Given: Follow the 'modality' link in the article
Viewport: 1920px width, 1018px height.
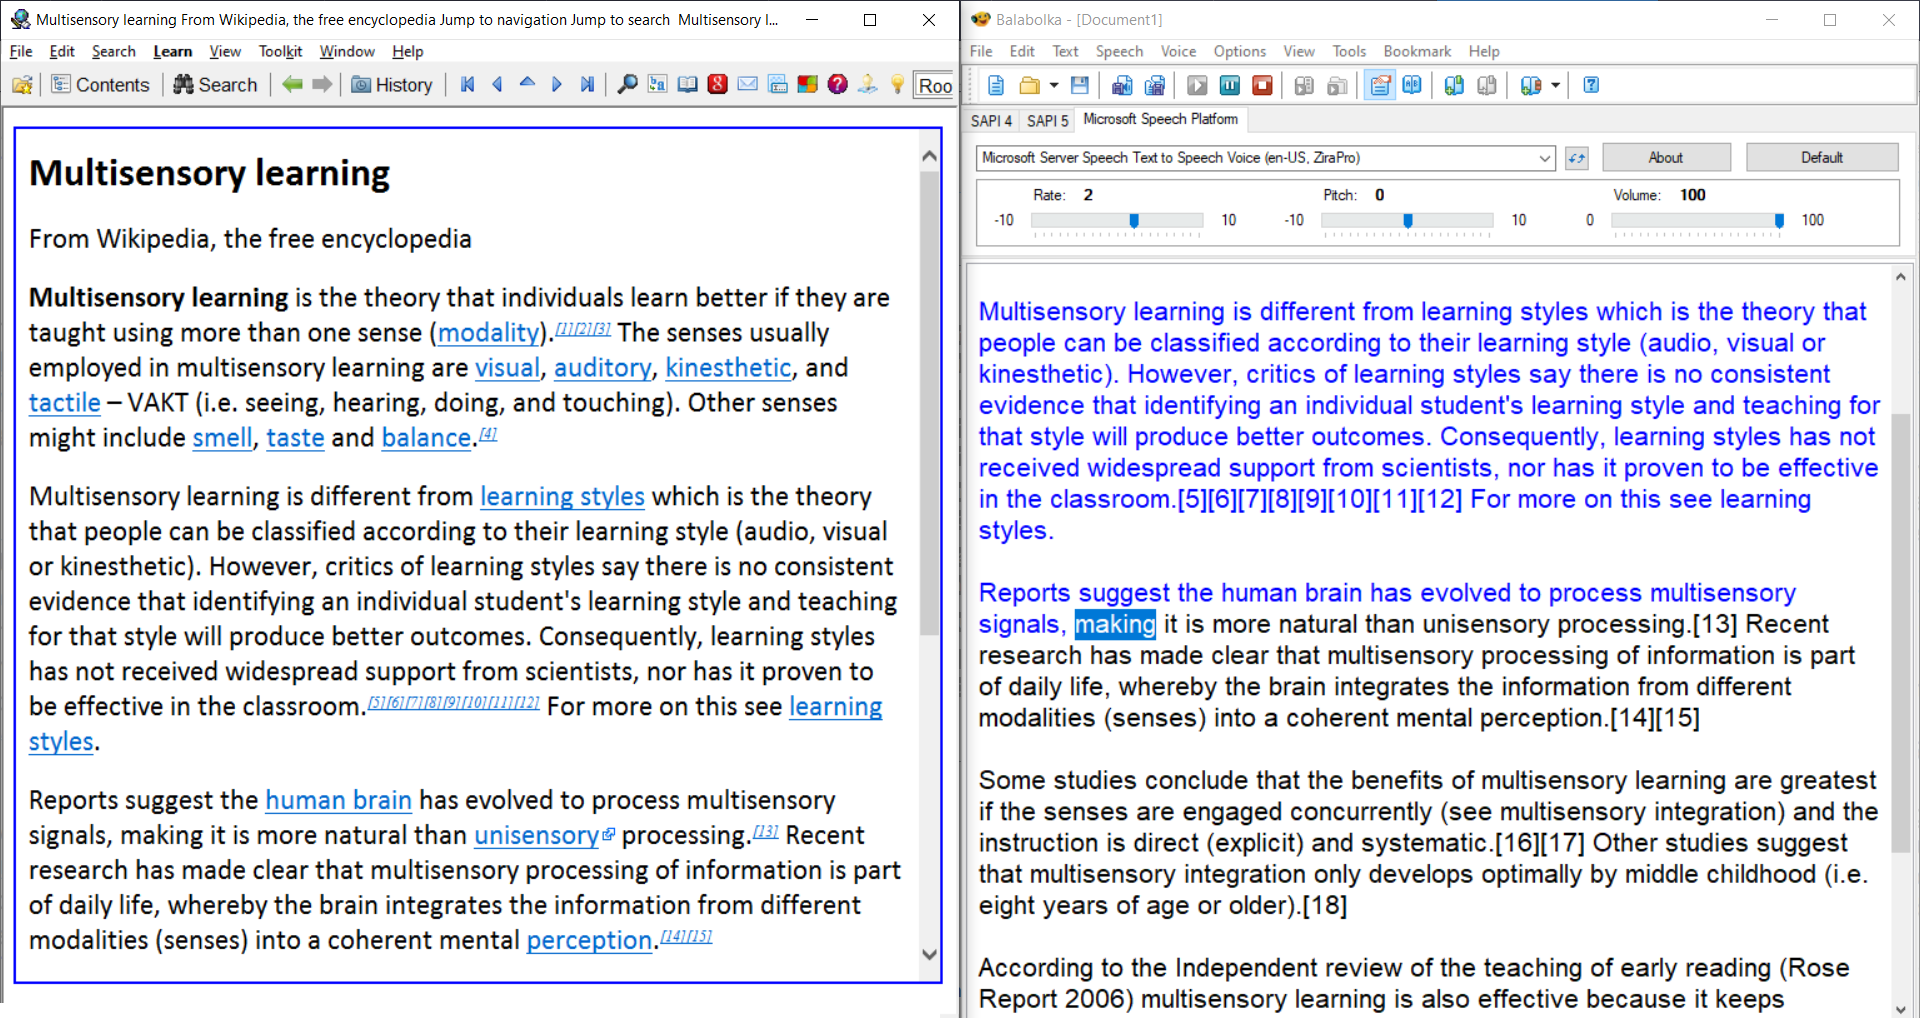Looking at the screenshot, I should pos(488,333).
